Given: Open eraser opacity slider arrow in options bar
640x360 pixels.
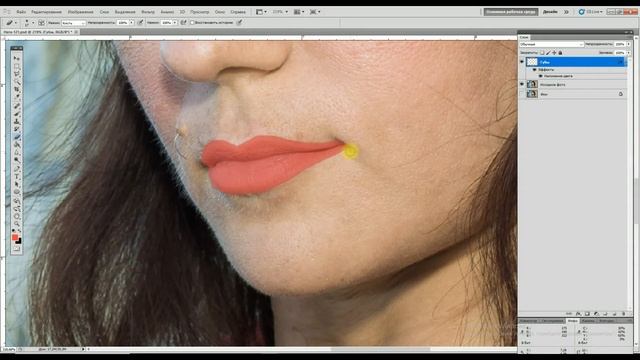Looking at the screenshot, I should [x=132, y=23].
